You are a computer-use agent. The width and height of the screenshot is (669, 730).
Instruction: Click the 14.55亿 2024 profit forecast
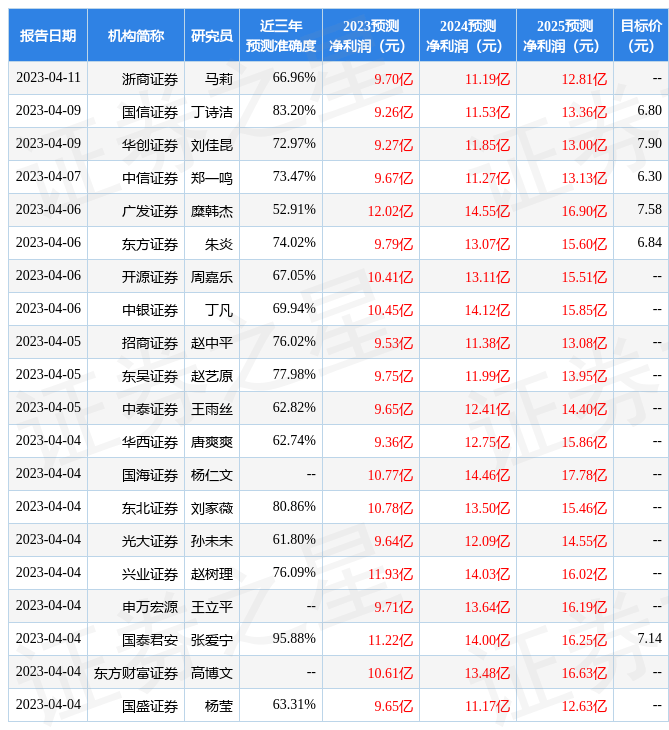pos(487,211)
